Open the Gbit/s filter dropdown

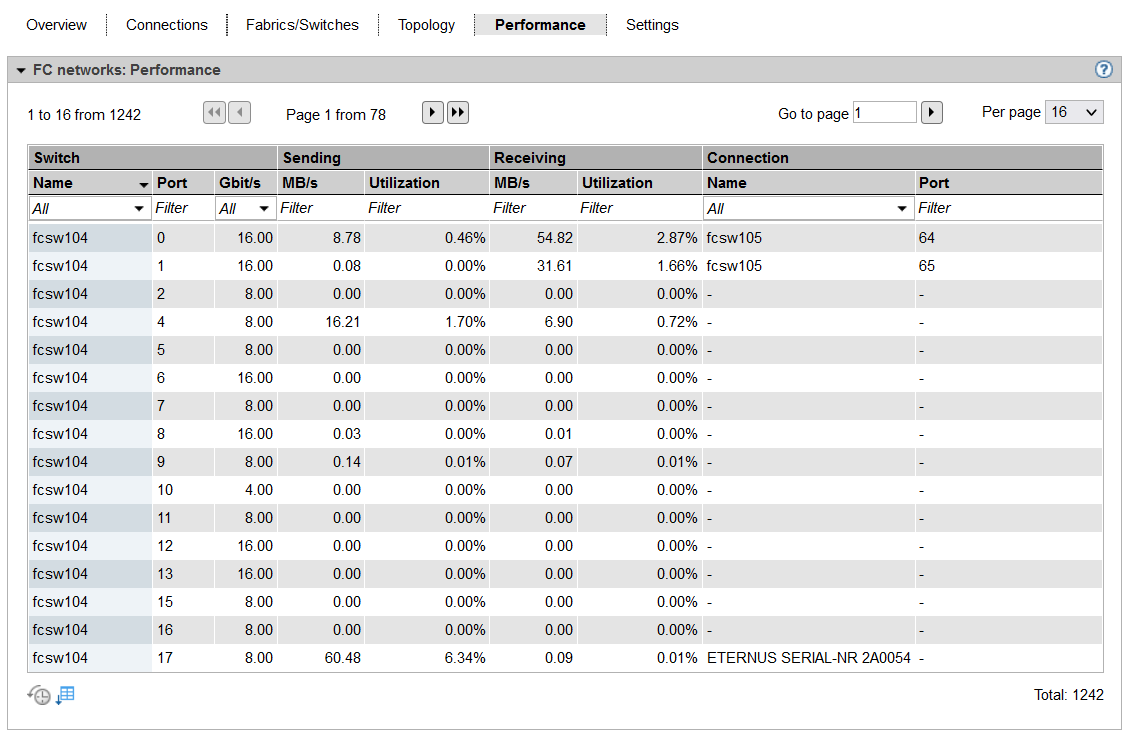click(x=245, y=208)
